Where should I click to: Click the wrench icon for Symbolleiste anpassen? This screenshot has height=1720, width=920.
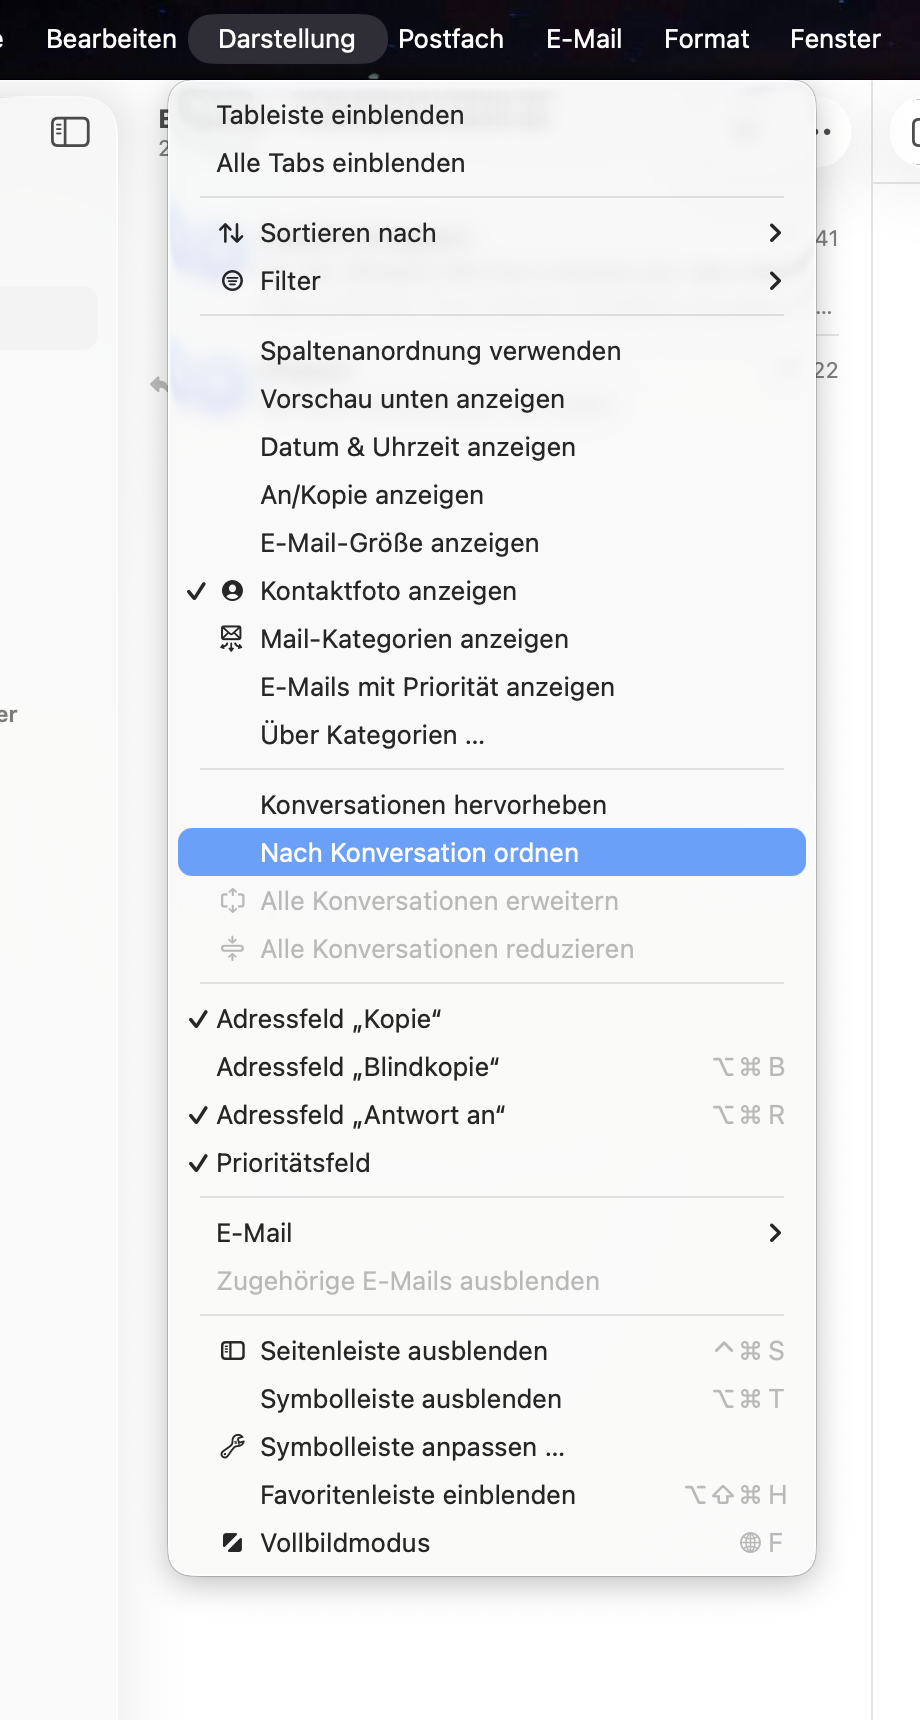click(232, 1447)
